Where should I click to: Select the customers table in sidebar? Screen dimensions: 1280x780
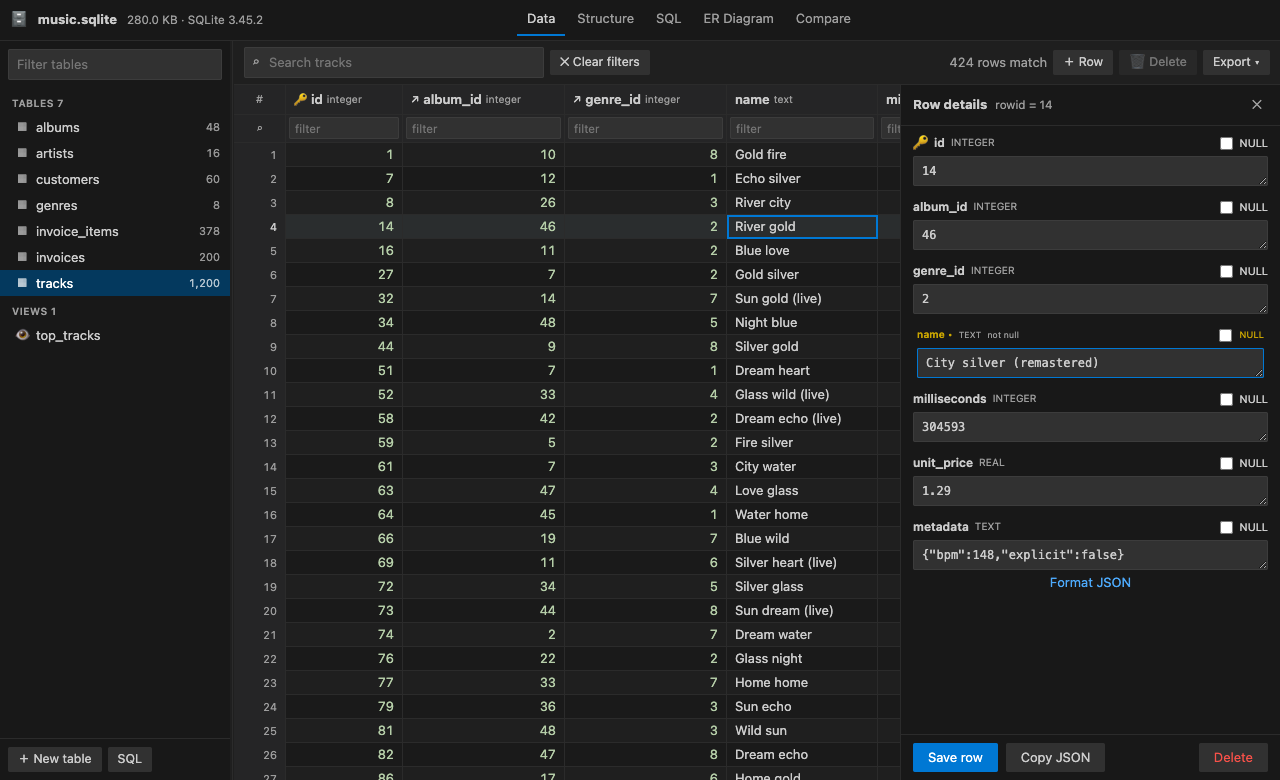coord(115,179)
